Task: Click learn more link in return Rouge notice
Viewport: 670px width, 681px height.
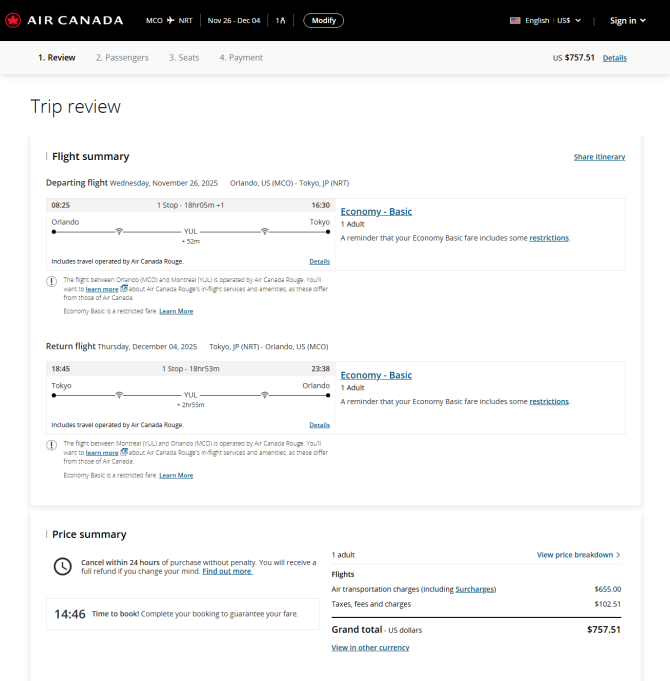Action: [x=102, y=453]
